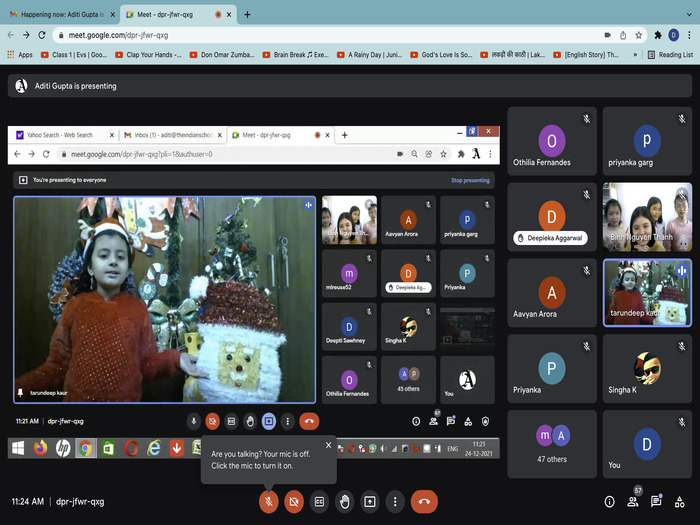Unmute microphone in bottom Meet toolbar
This screenshot has height=525, width=700.
[x=268, y=501]
